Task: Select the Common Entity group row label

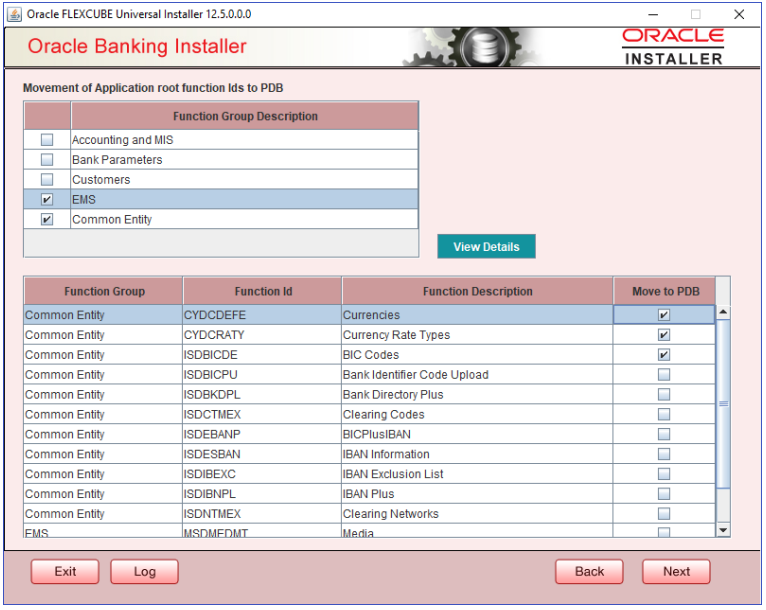Action: [112, 220]
